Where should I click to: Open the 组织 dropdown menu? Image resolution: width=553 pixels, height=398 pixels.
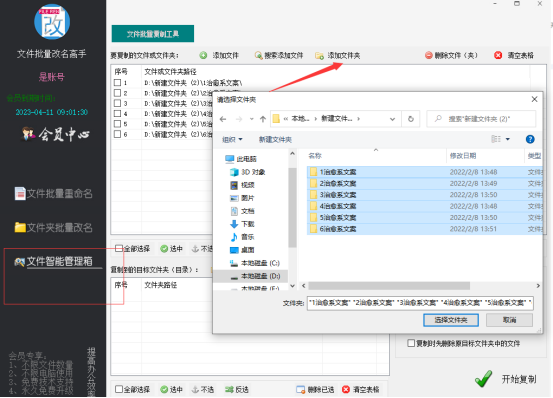point(232,140)
